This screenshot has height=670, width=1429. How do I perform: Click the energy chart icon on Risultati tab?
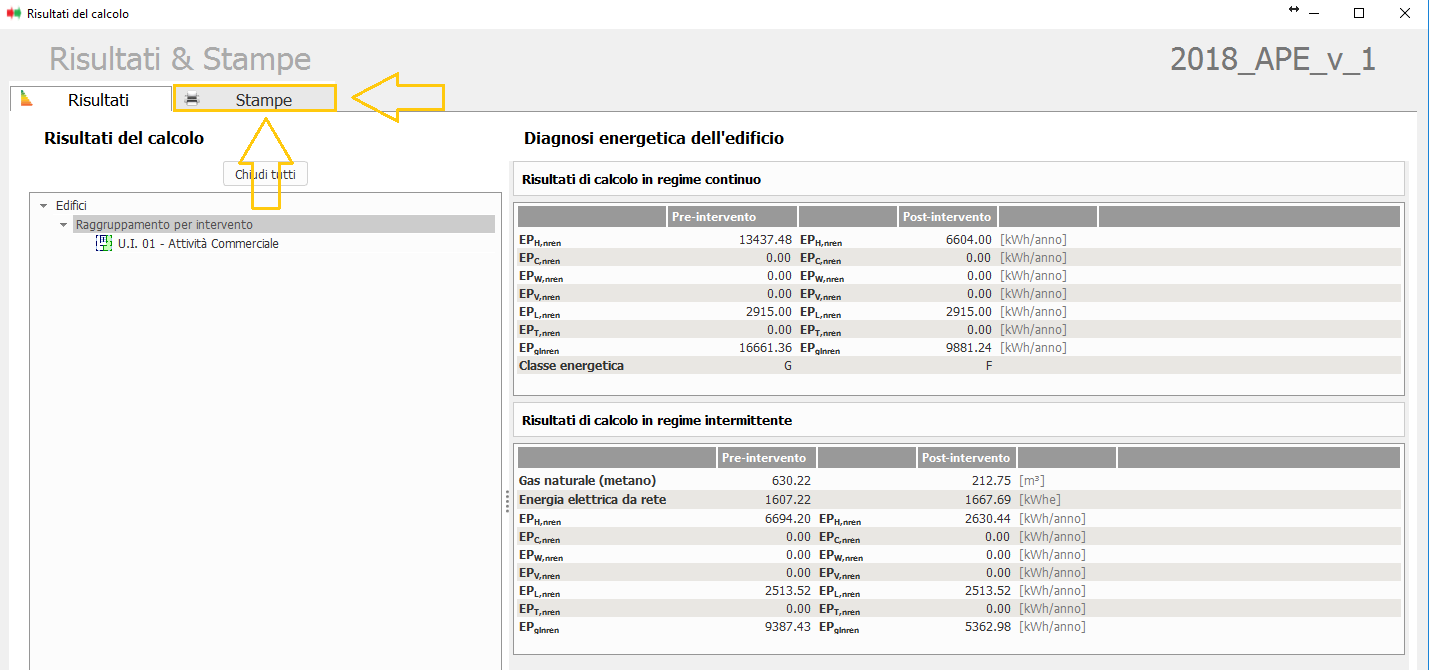(27, 99)
